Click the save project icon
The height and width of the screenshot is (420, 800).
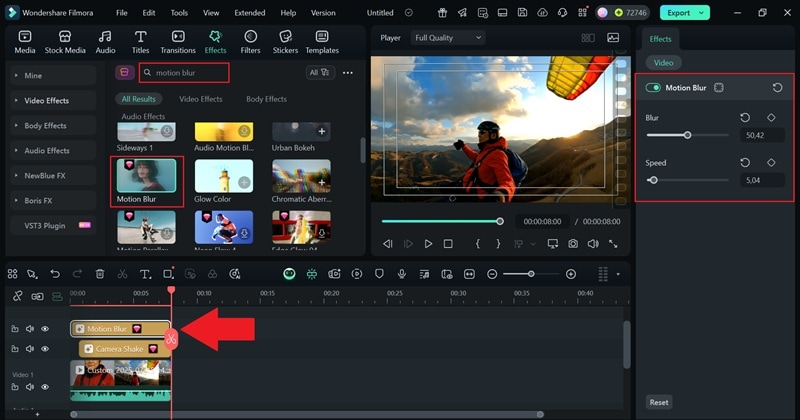pos(522,12)
